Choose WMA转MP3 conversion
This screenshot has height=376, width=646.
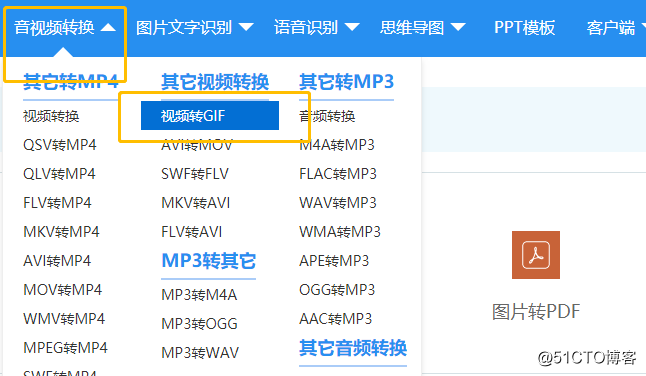click(x=340, y=232)
